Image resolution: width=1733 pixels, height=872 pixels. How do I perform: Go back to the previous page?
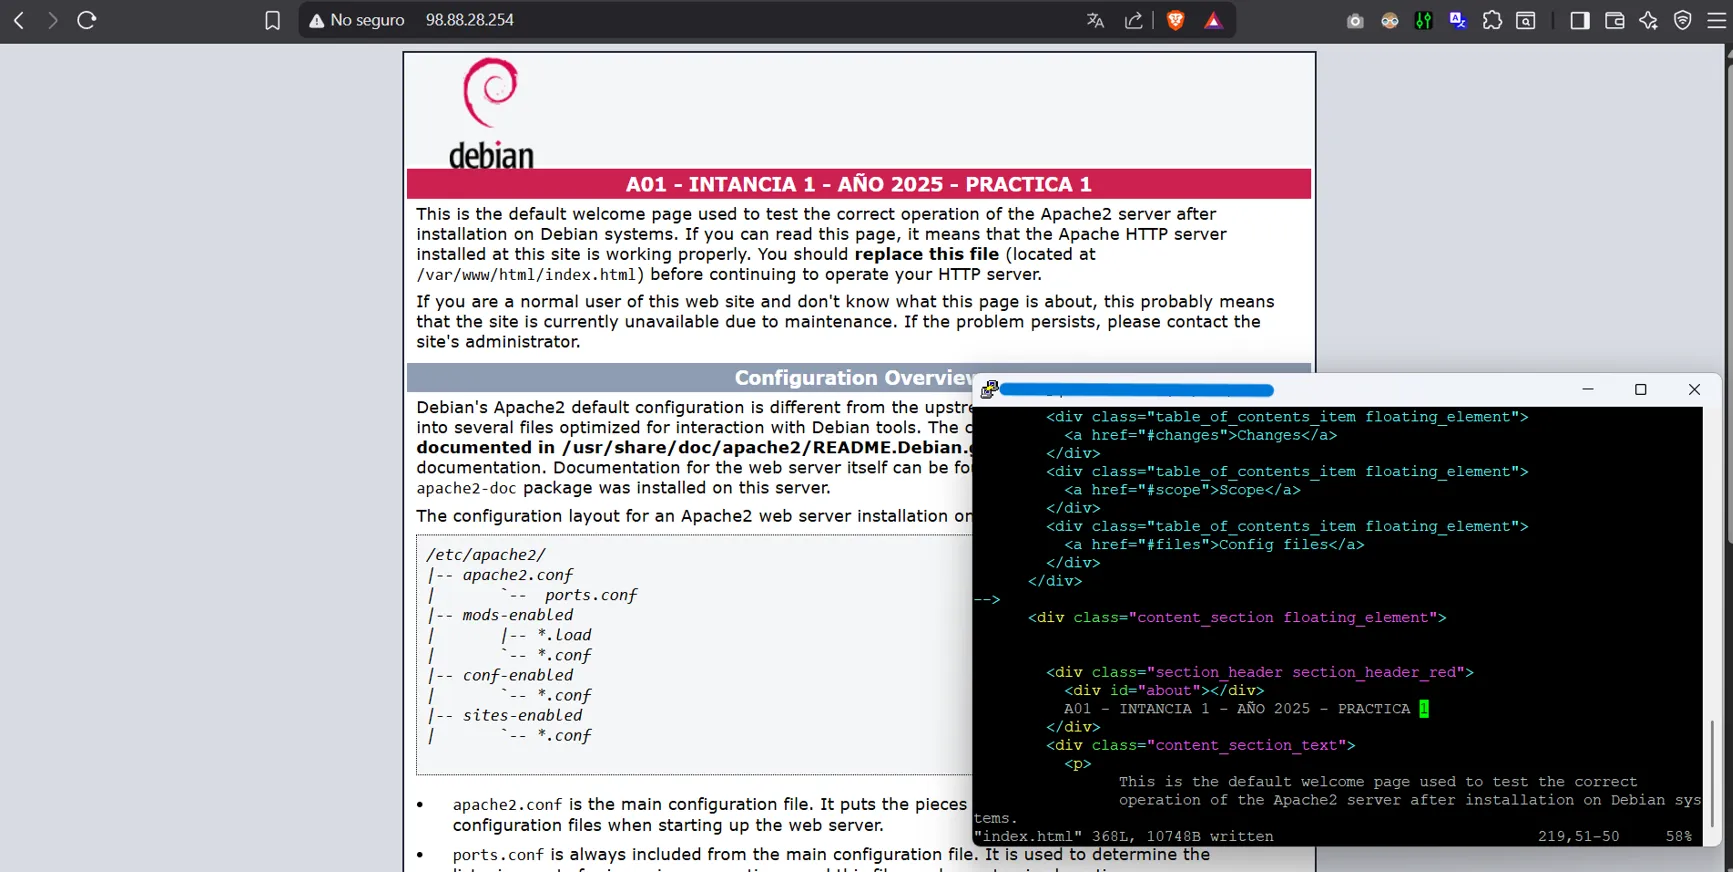tap(19, 20)
